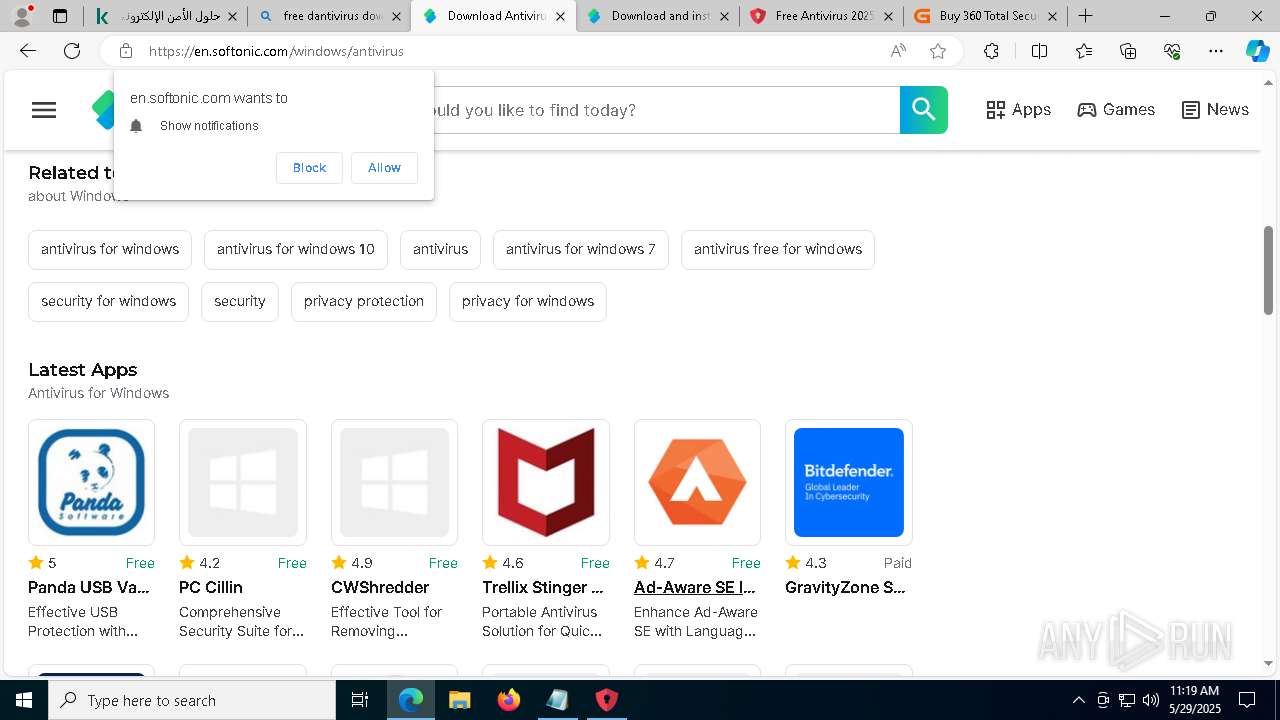1280x720 pixels.
Task: Open Read aloud in address bar
Action: (898, 51)
